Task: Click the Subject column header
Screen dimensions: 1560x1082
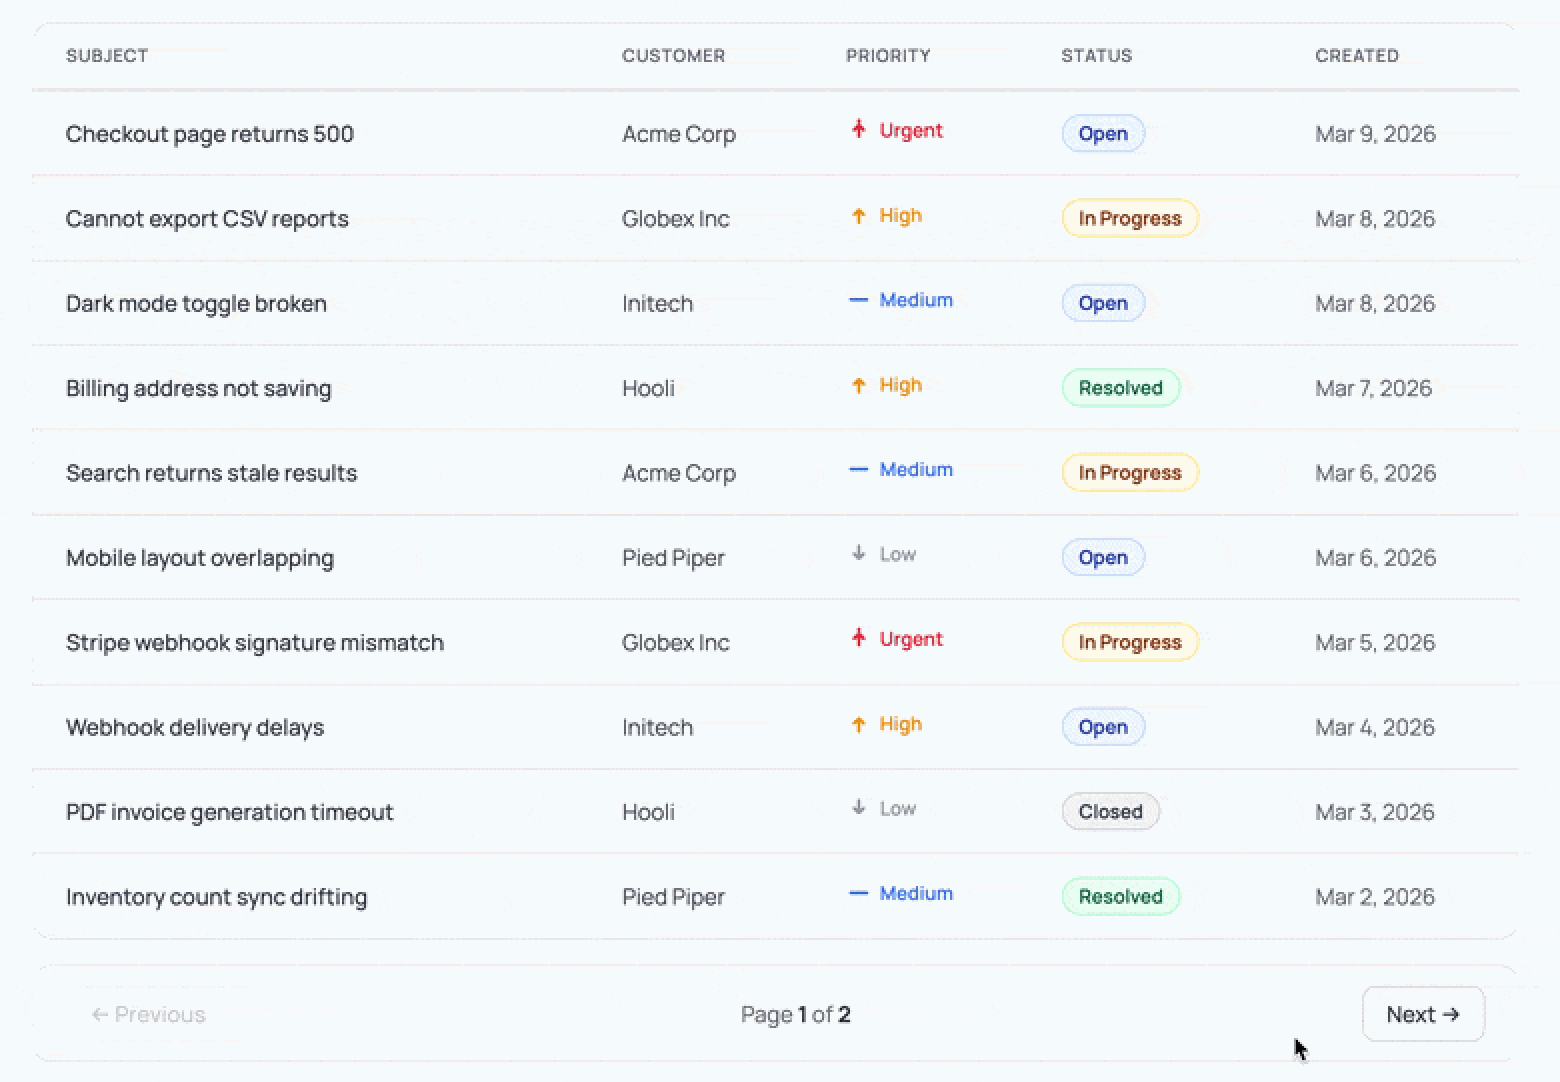Action: point(107,56)
